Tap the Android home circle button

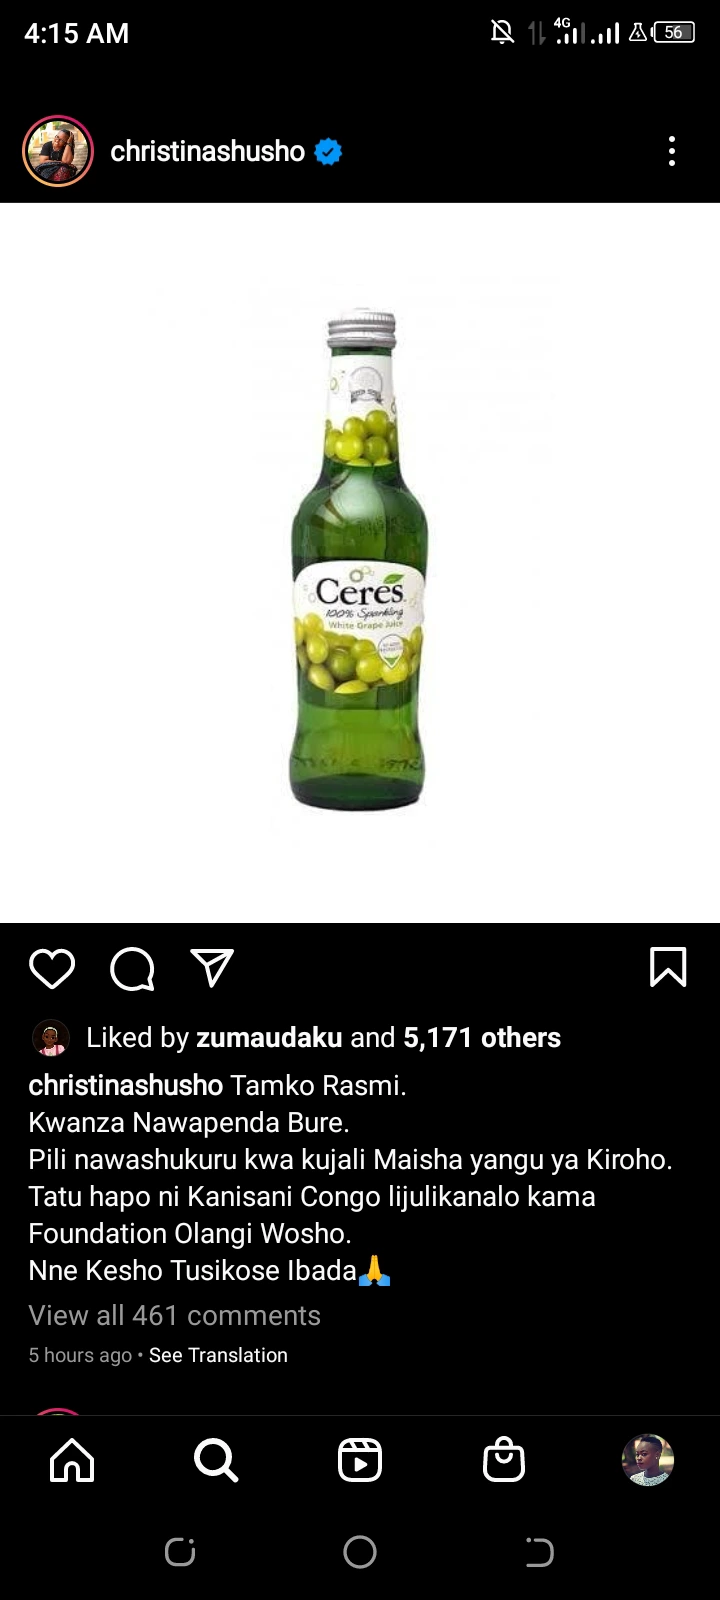click(x=360, y=1552)
